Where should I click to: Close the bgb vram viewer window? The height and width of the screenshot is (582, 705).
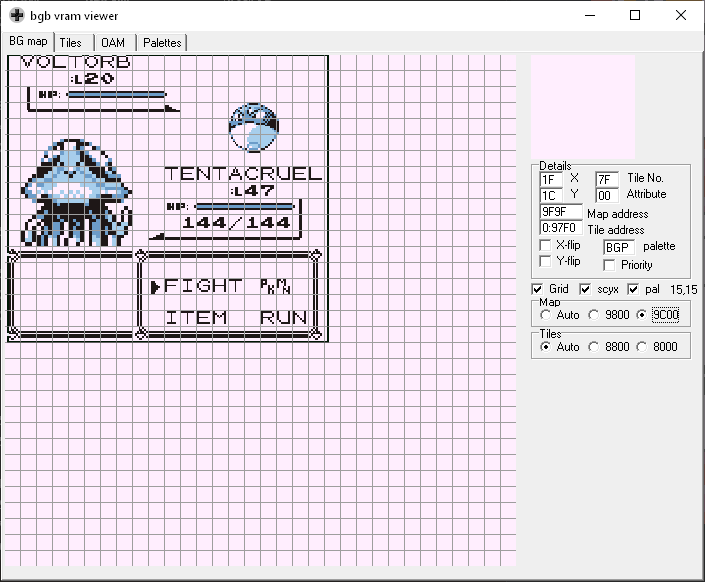point(681,15)
